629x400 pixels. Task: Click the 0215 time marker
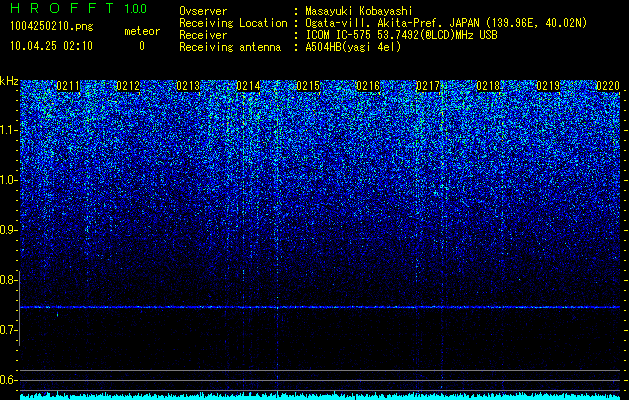308,86
